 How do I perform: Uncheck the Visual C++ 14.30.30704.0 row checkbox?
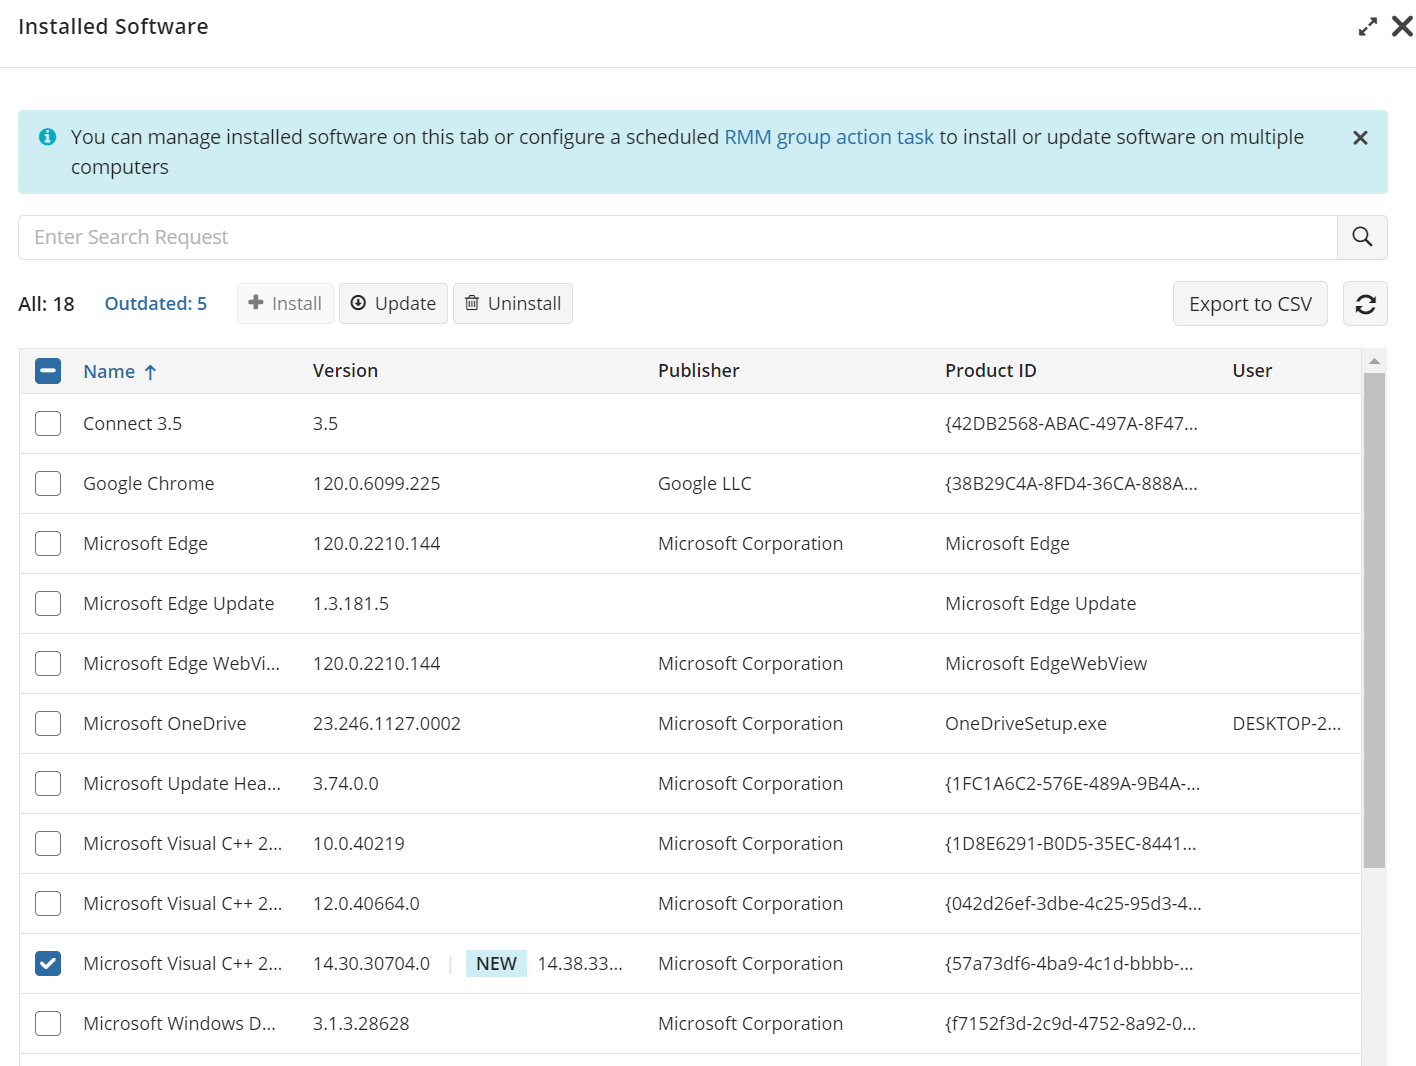pos(48,963)
